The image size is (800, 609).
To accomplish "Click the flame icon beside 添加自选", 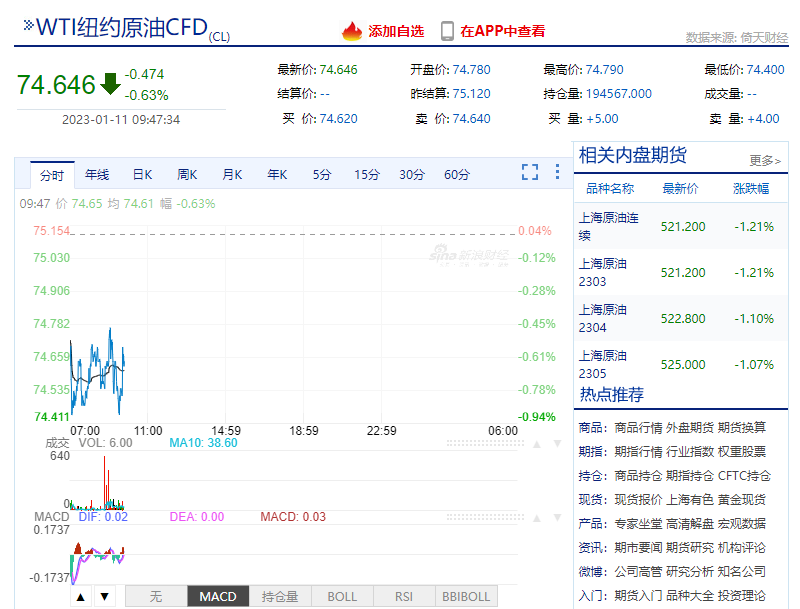I will (x=352, y=31).
